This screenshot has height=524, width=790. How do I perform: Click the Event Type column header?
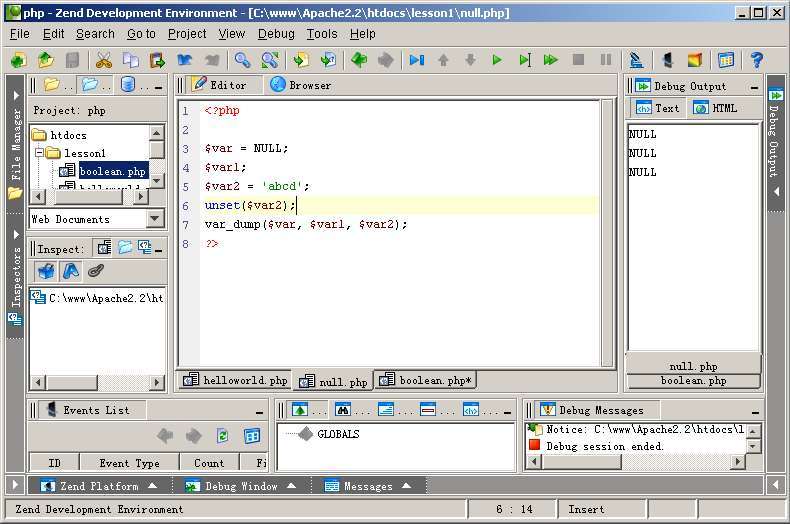pyautogui.click(x=129, y=463)
